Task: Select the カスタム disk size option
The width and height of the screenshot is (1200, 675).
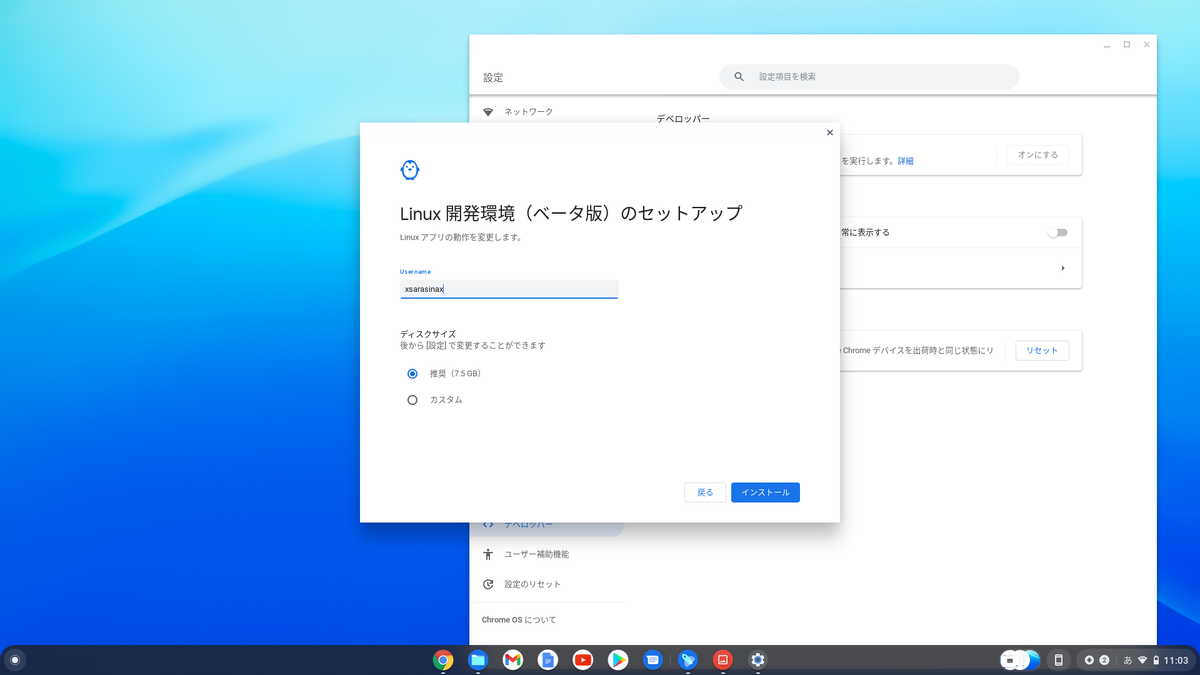Action: coord(412,400)
